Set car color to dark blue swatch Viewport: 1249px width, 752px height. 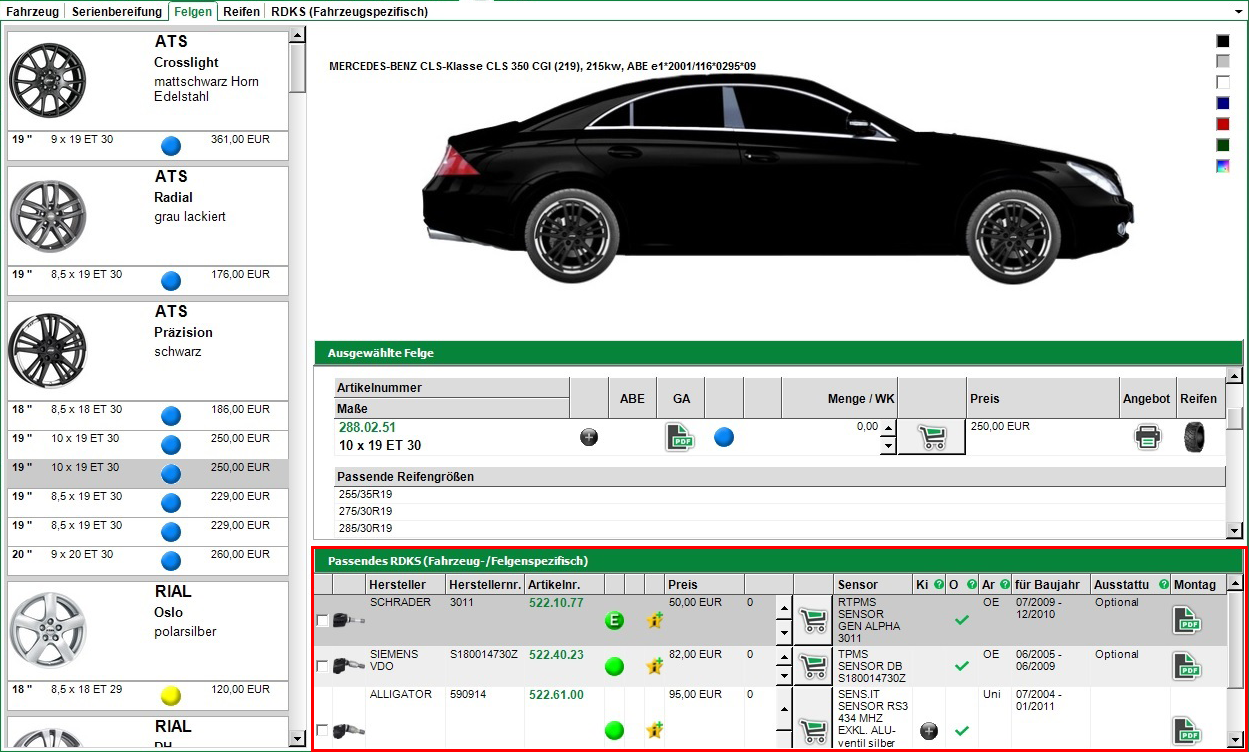tap(1222, 103)
